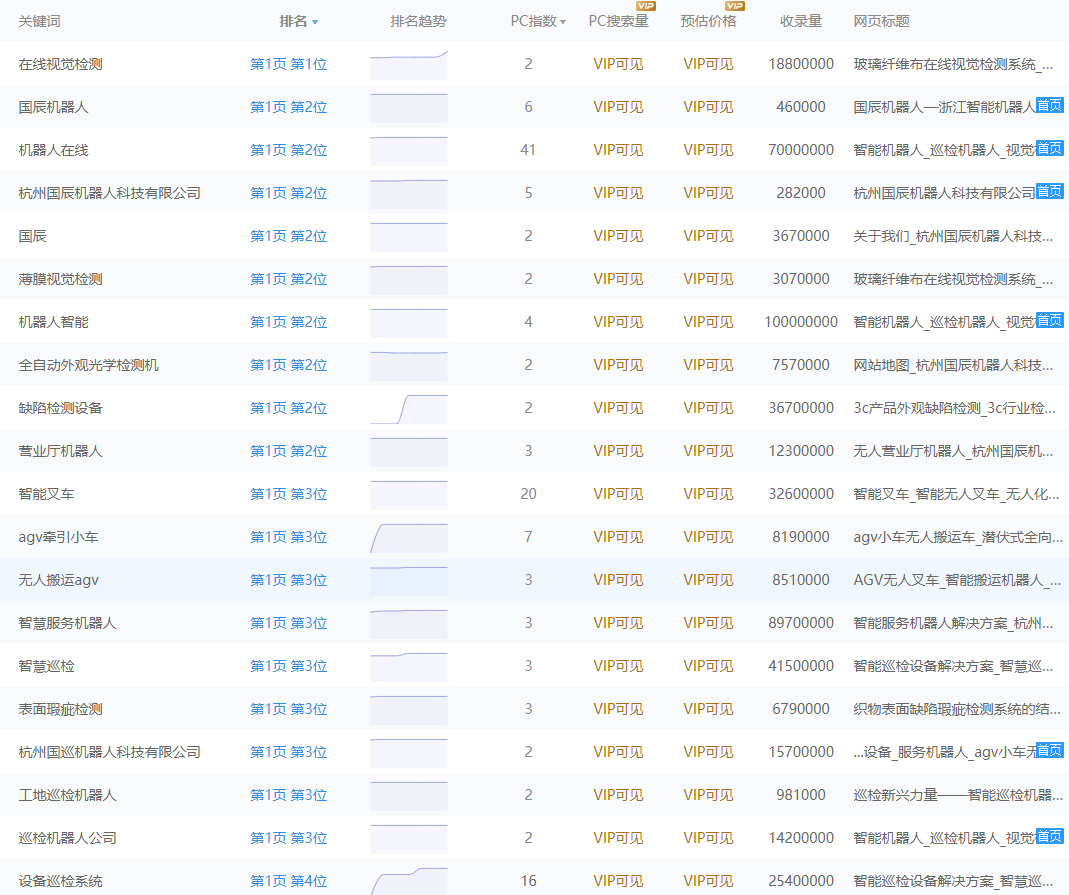The height and width of the screenshot is (895, 1069).
Task: Sort by the 排名 column arrow
Action: [x=315, y=22]
